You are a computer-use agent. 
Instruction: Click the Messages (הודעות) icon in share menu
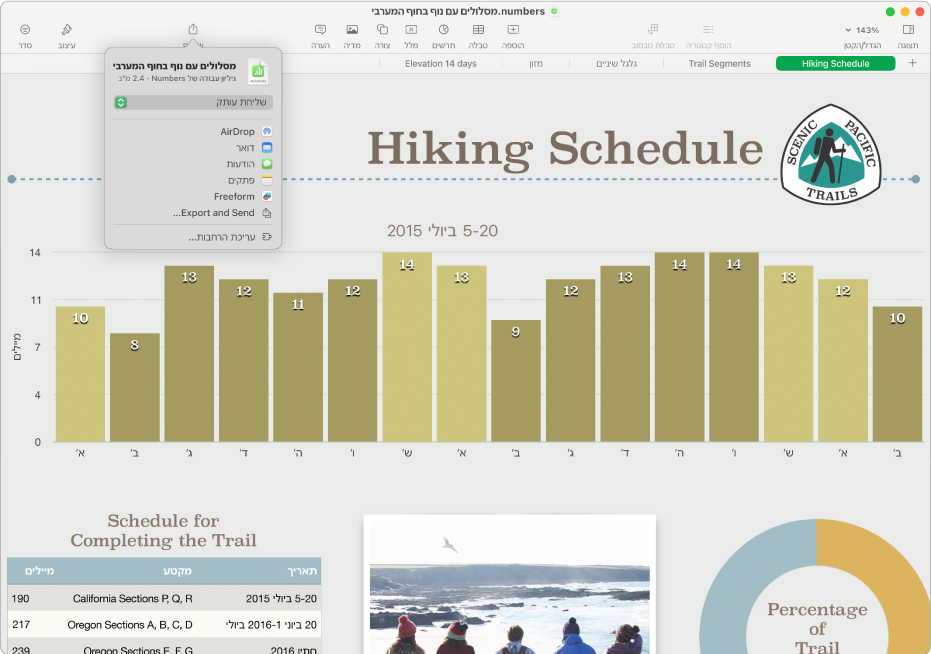point(267,164)
